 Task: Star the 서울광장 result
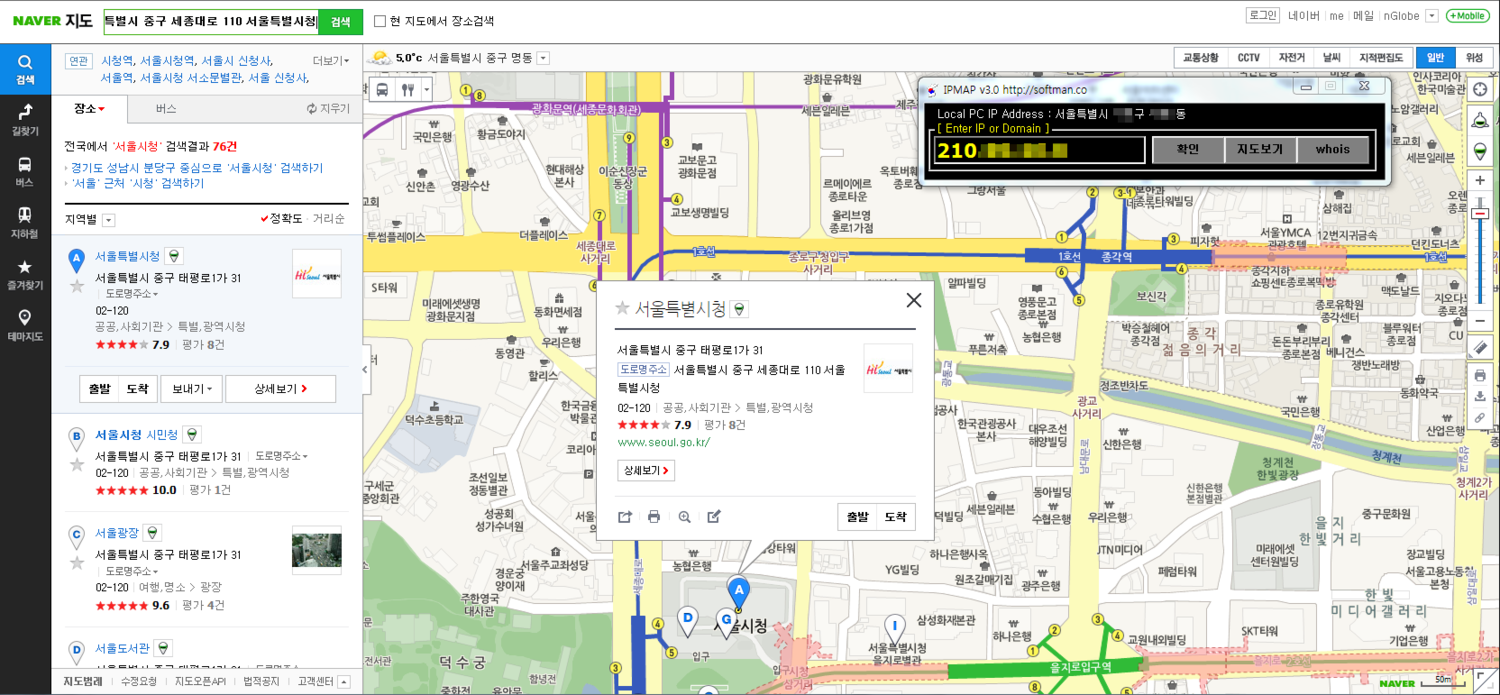coord(77,562)
